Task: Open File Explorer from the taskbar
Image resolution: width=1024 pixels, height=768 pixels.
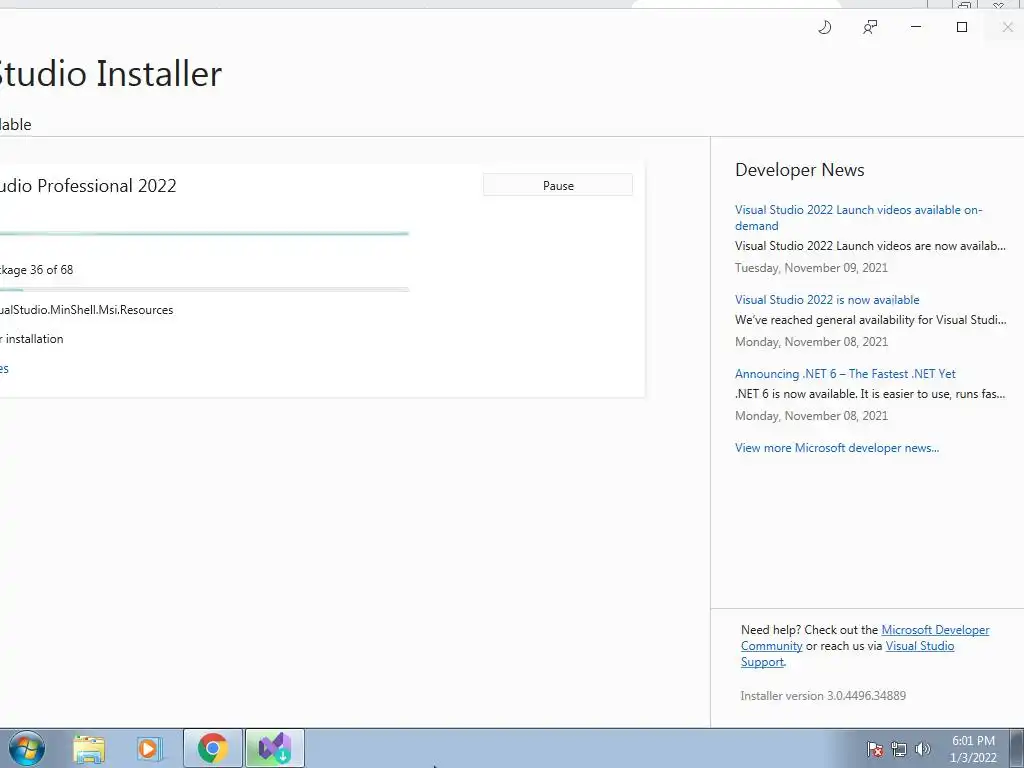Action: [x=89, y=748]
